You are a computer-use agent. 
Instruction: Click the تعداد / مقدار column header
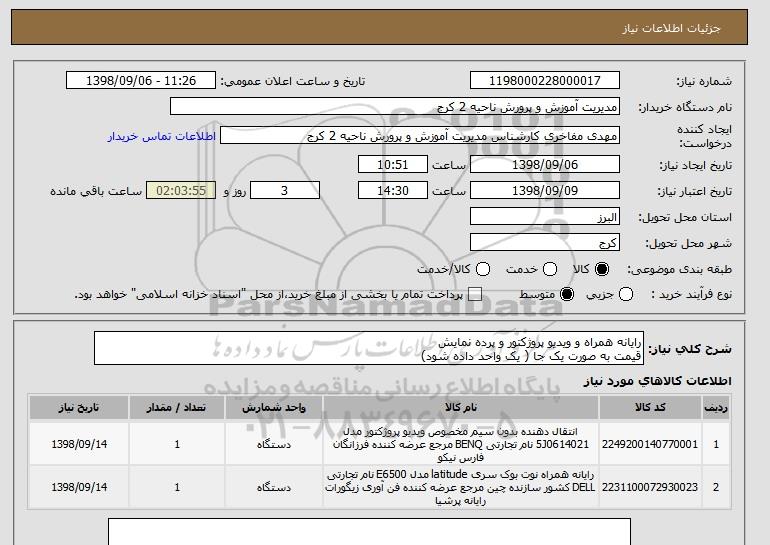[x=177, y=408]
